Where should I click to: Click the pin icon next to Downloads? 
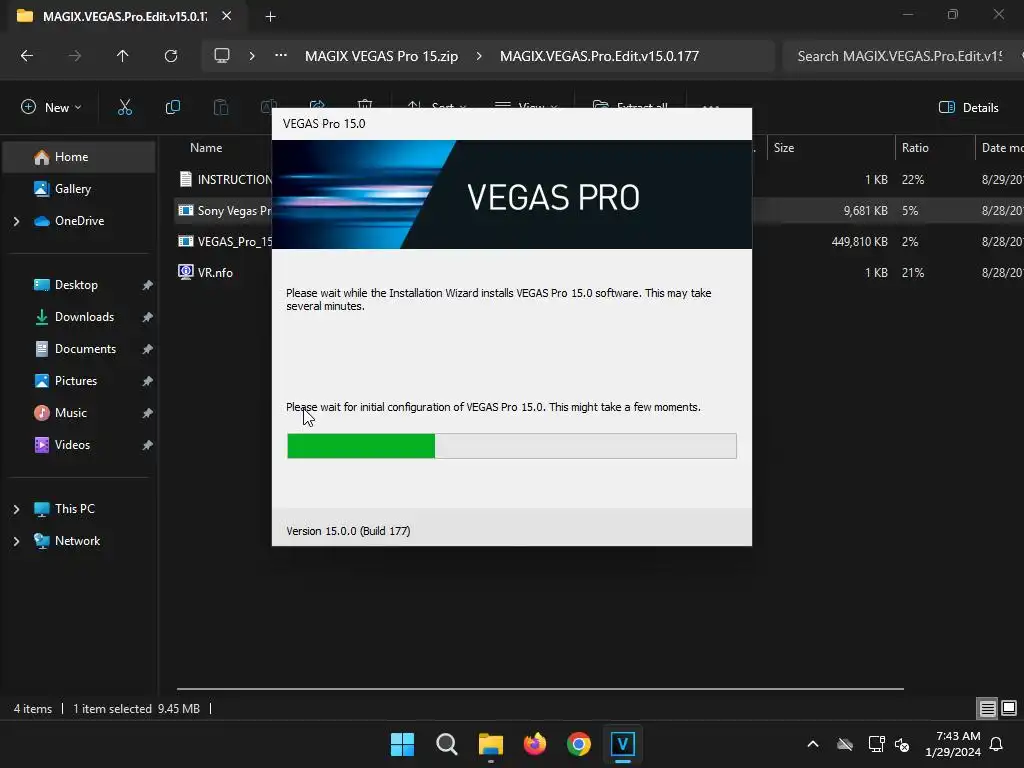point(148,317)
